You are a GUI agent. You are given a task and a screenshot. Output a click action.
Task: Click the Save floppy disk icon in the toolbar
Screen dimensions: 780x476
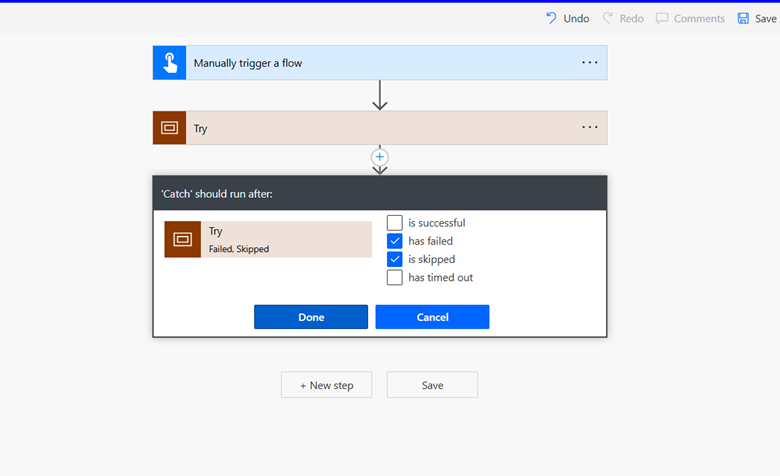coord(743,18)
